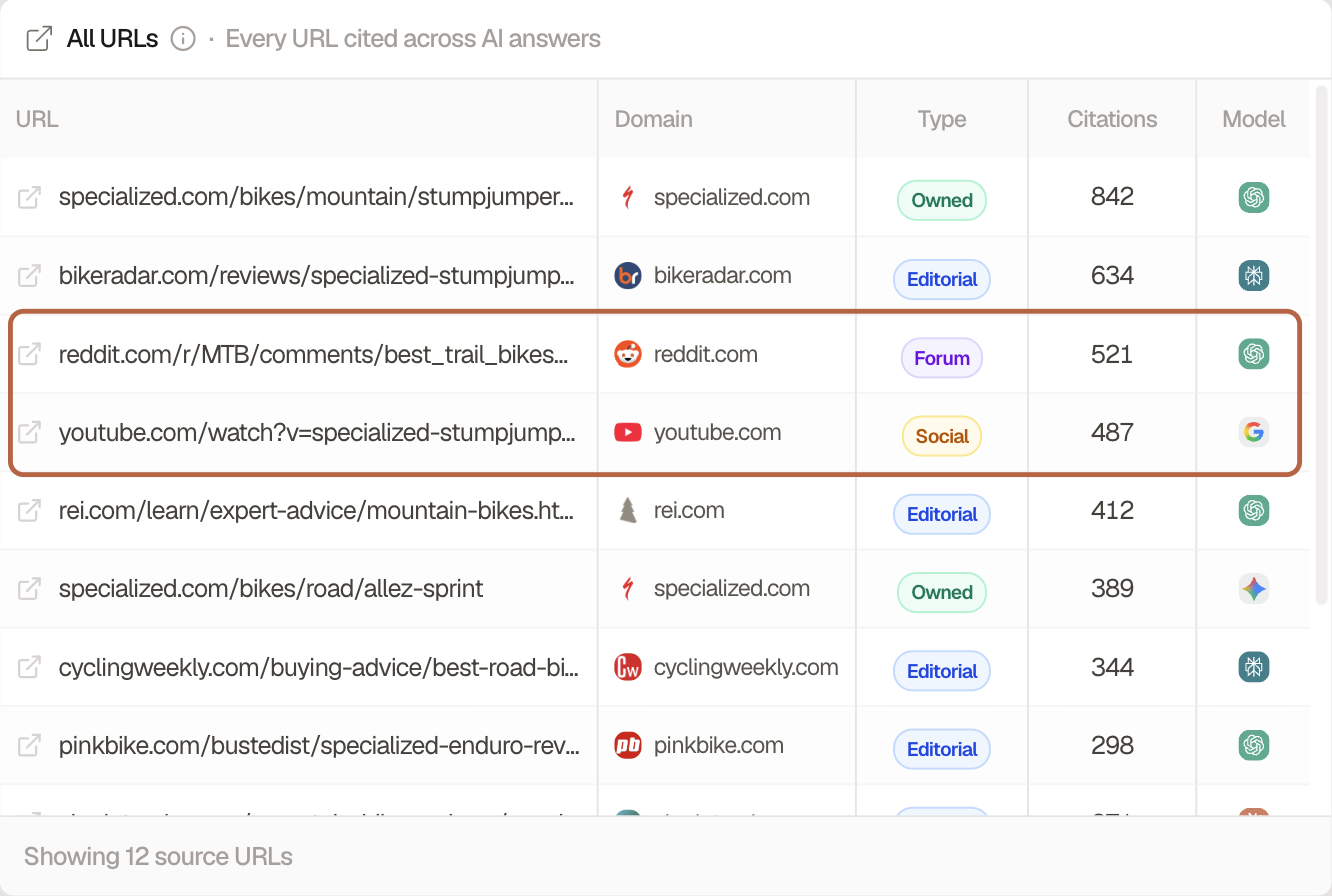
Task: Click the Google model icon in youtube row
Action: (x=1253, y=432)
